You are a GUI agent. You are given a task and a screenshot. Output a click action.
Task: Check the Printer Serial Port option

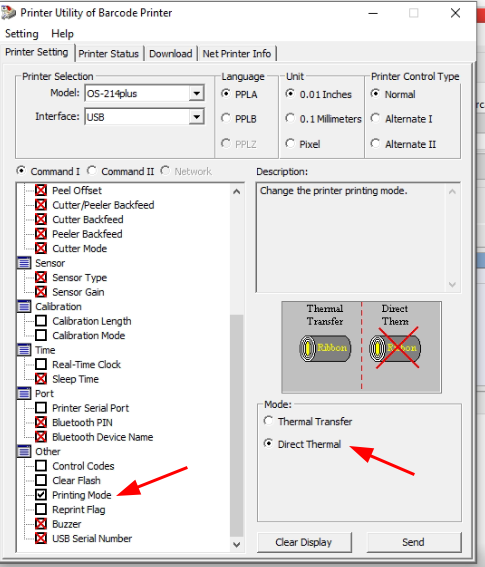click(x=41, y=408)
